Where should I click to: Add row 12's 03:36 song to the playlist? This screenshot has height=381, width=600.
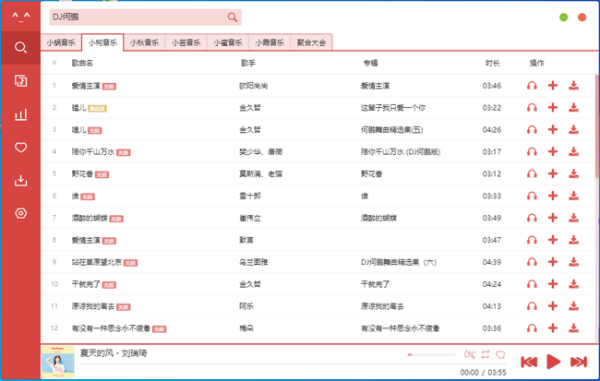[553, 328]
